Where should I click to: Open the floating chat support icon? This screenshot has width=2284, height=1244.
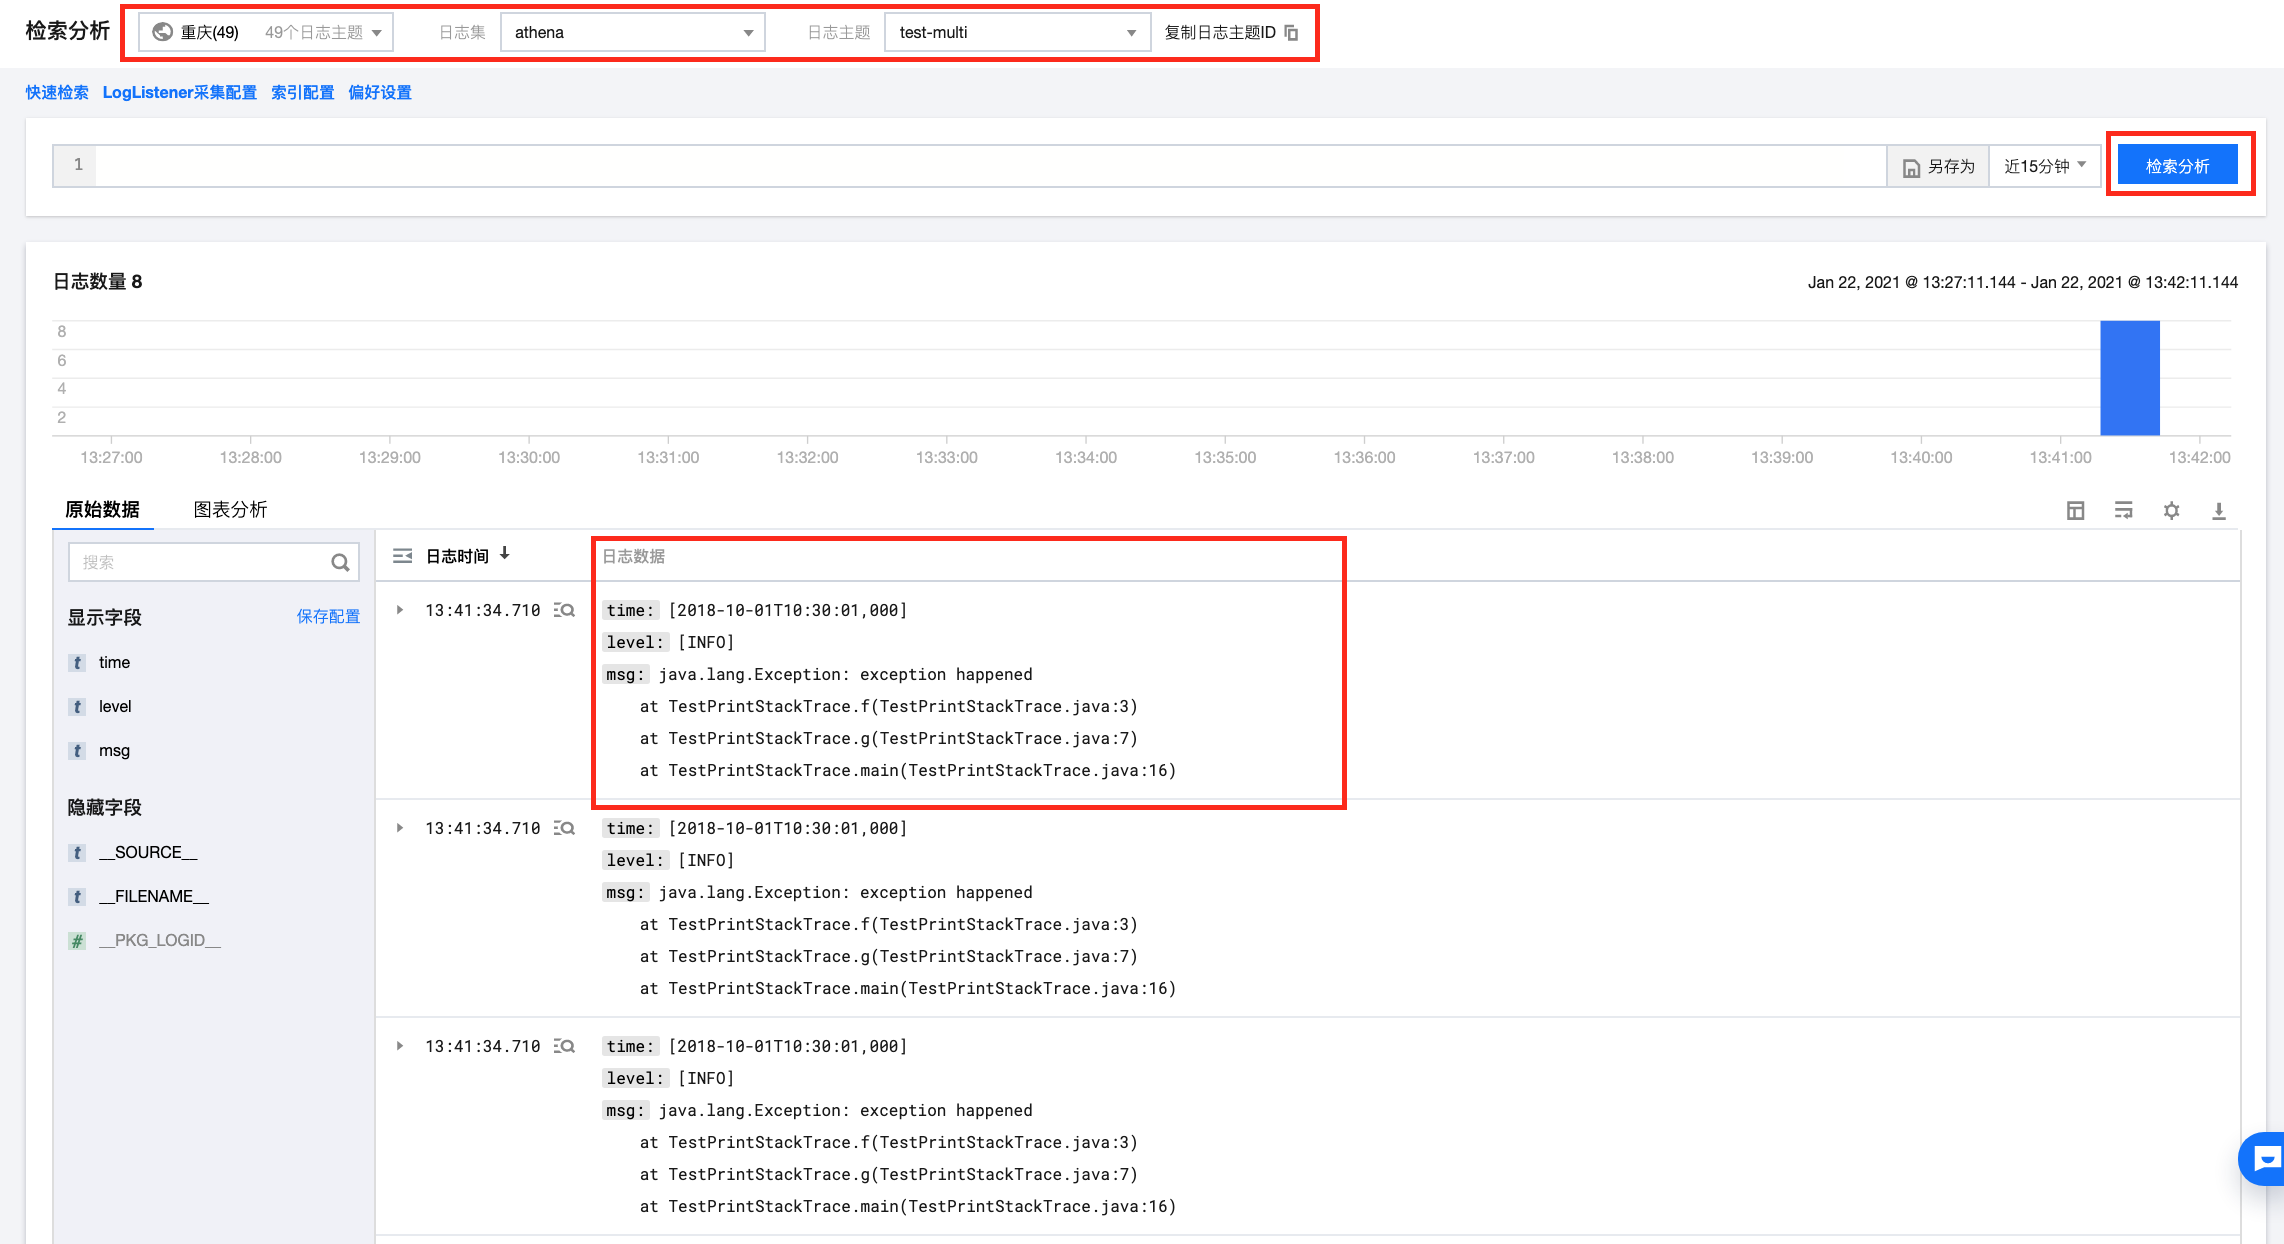point(2264,1159)
